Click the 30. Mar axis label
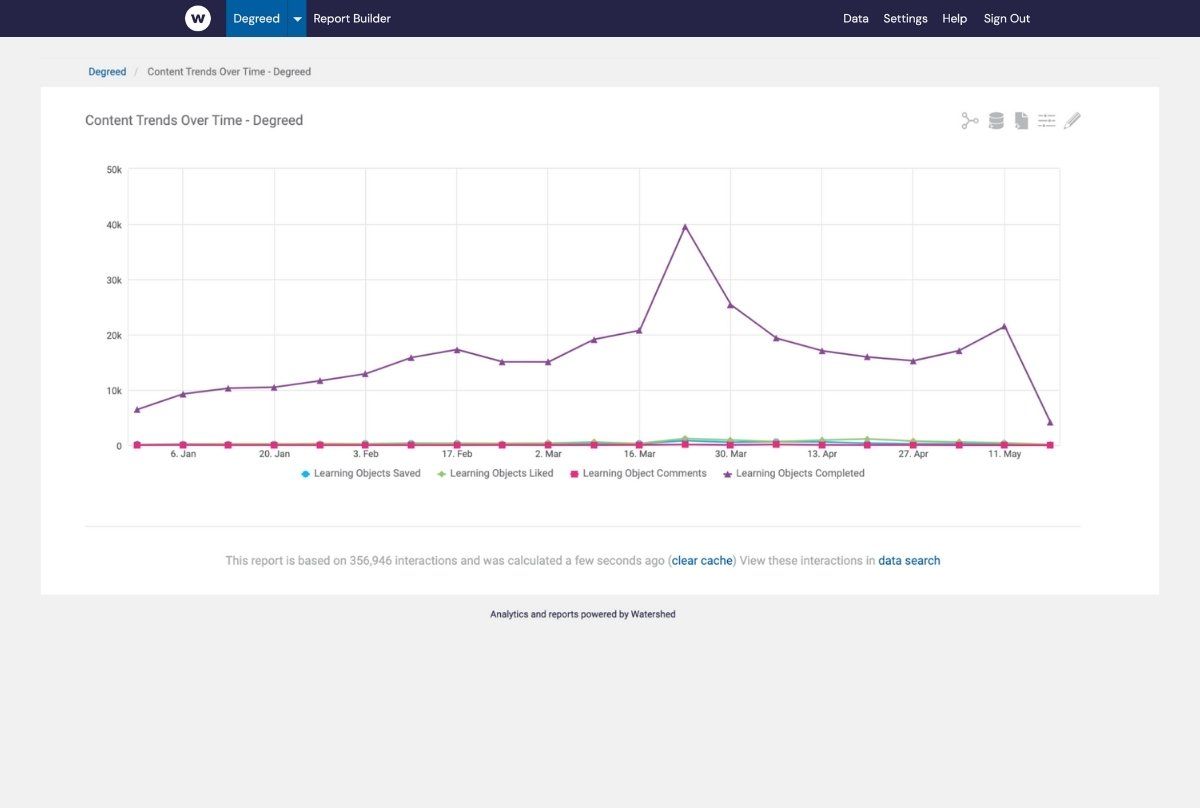Image resolution: width=1200 pixels, height=808 pixels. tap(731, 454)
